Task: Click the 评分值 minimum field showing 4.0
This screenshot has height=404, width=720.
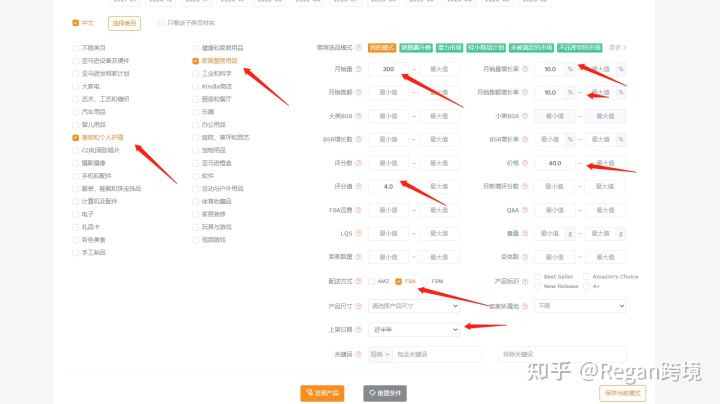Action: pos(388,186)
